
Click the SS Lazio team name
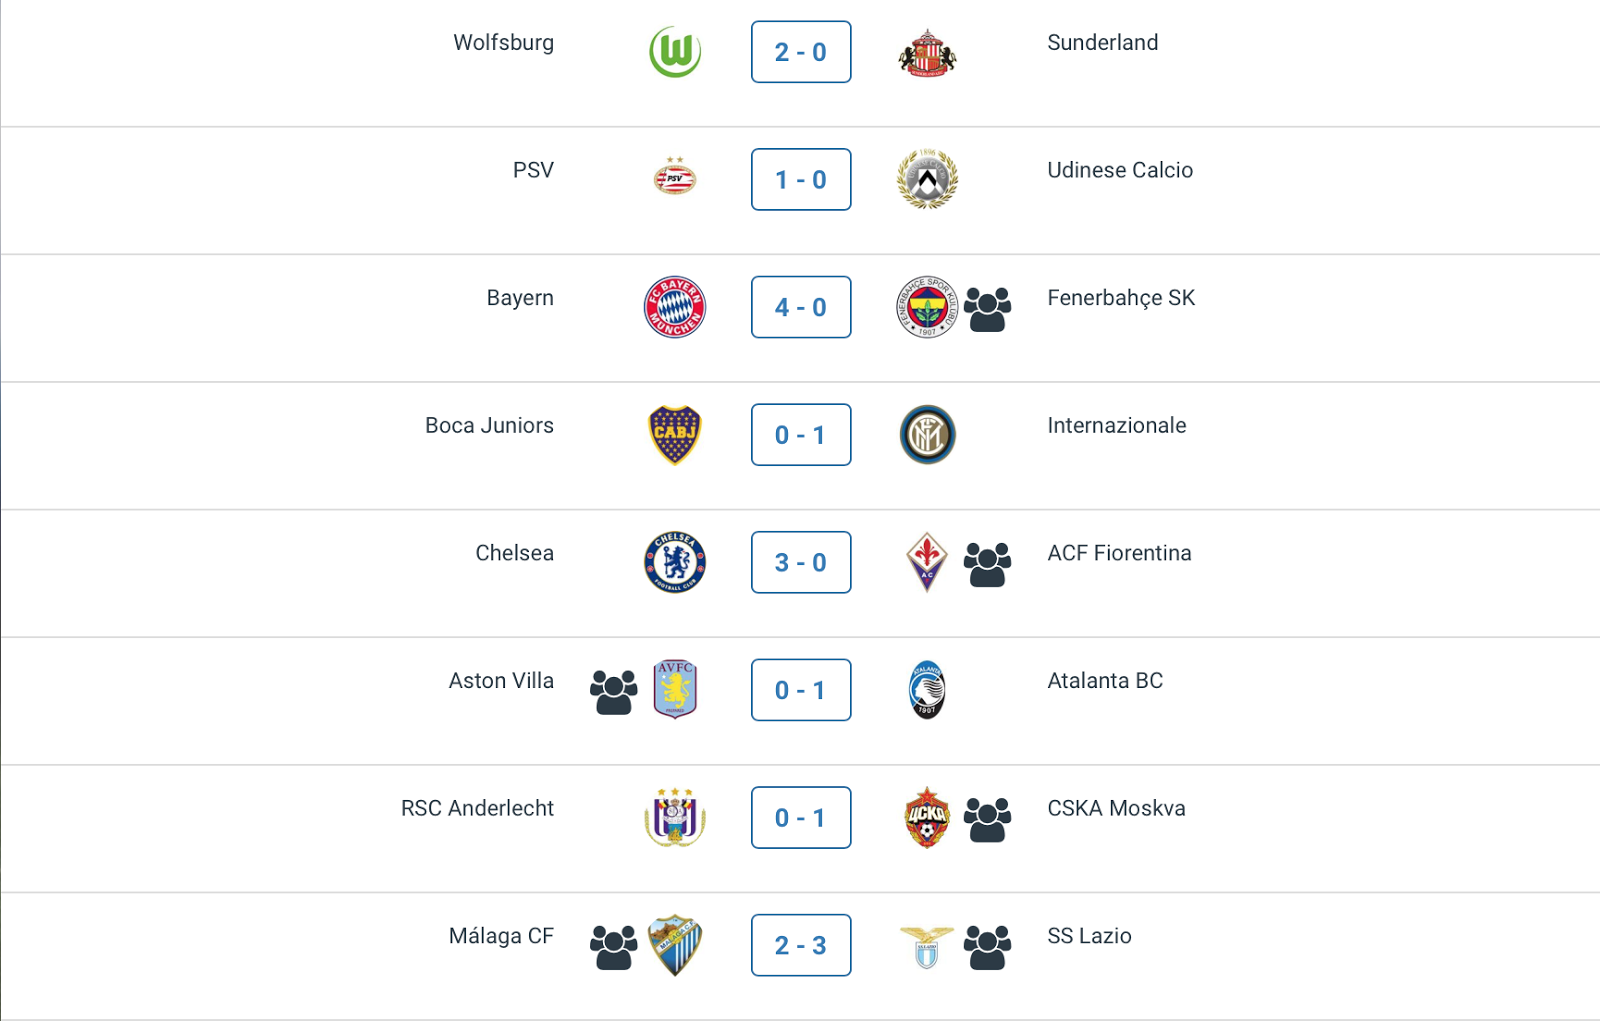[x=1089, y=936]
